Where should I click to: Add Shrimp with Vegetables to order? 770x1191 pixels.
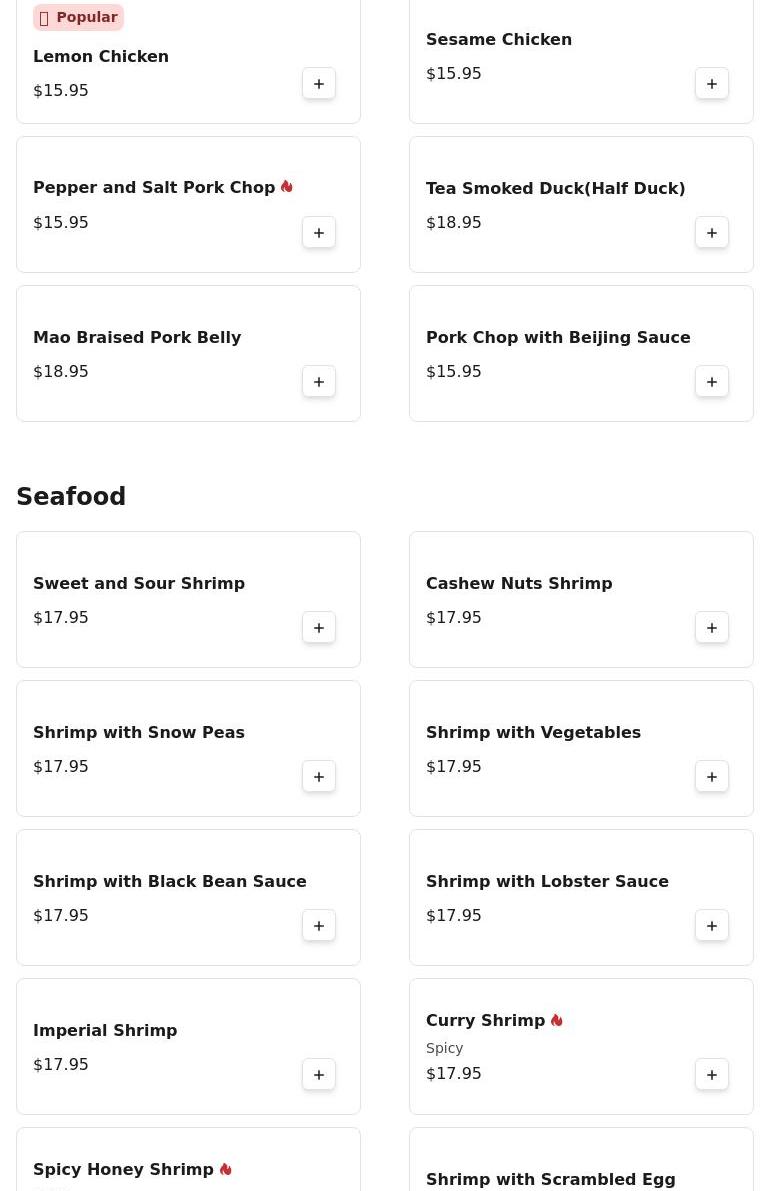click(712, 777)
